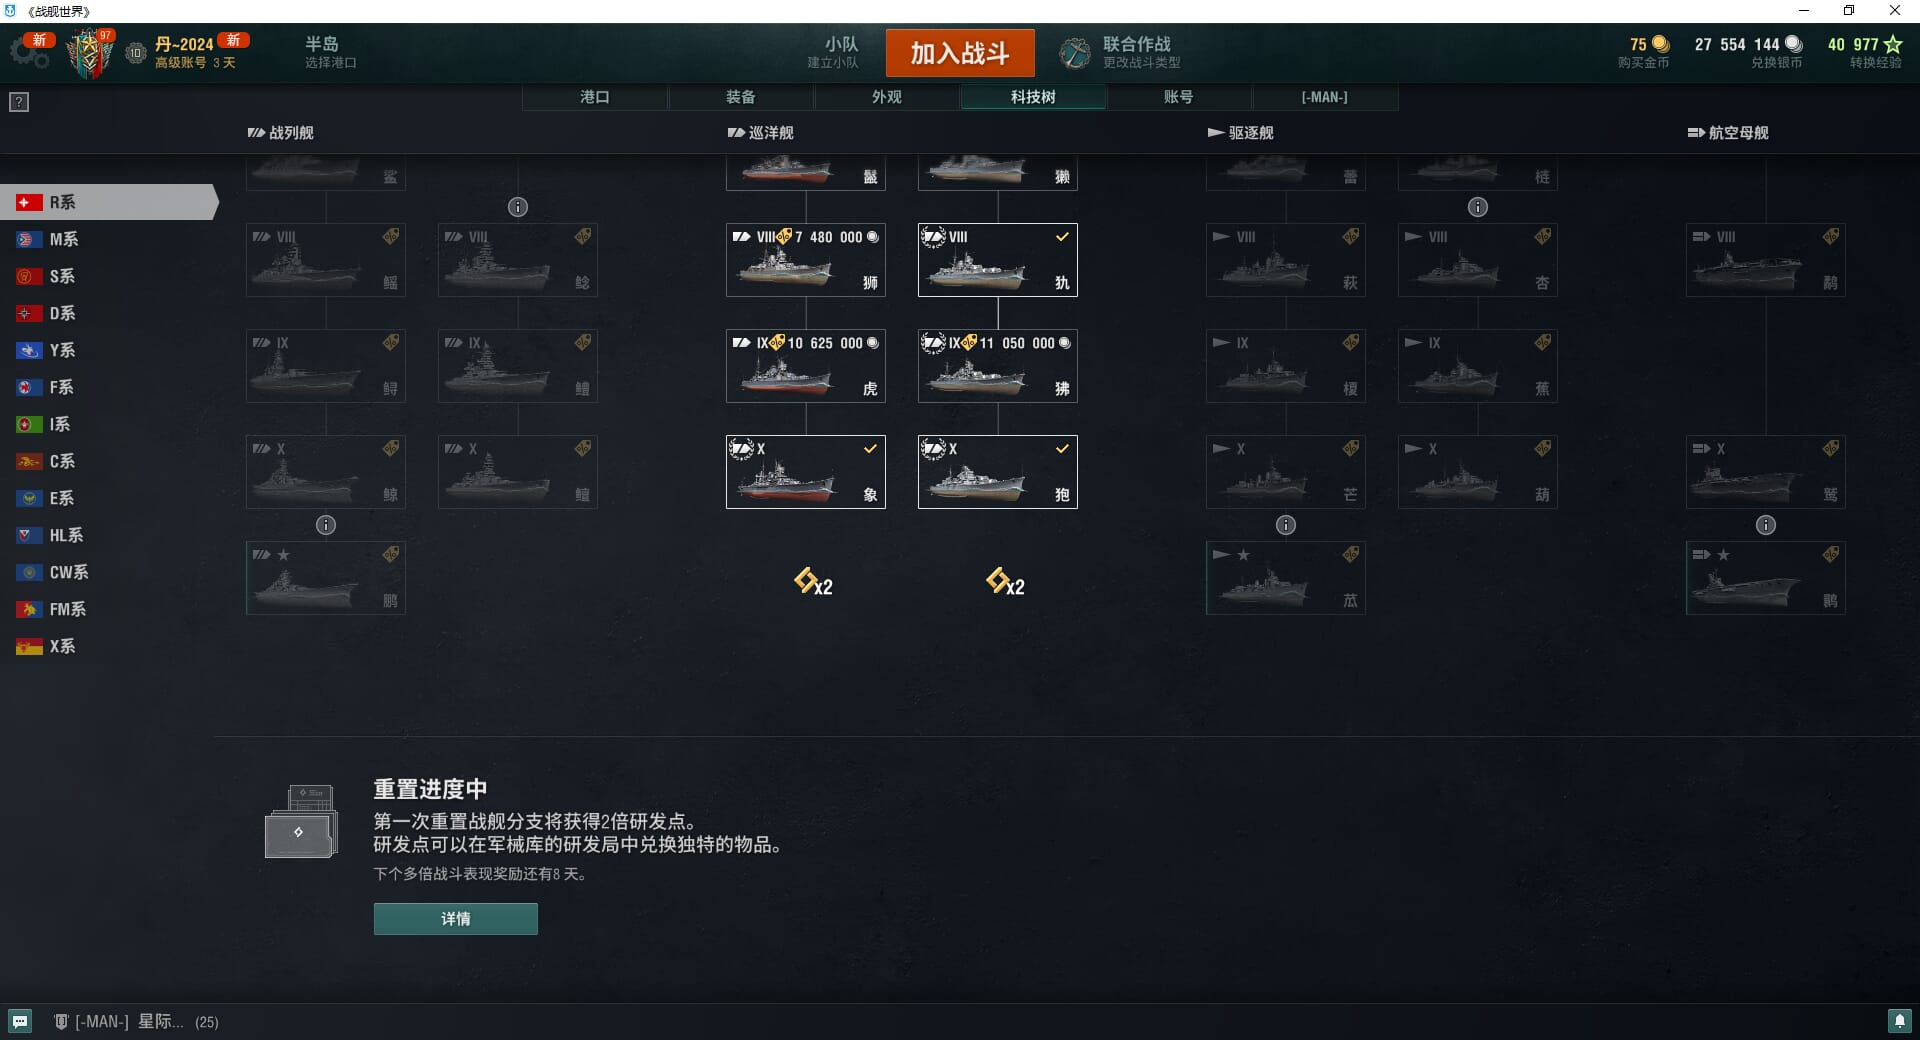Screen dimensions: 1920x1040
Task: Click the info icon above tier VIII battleships
Action: [x=518, y=207]
